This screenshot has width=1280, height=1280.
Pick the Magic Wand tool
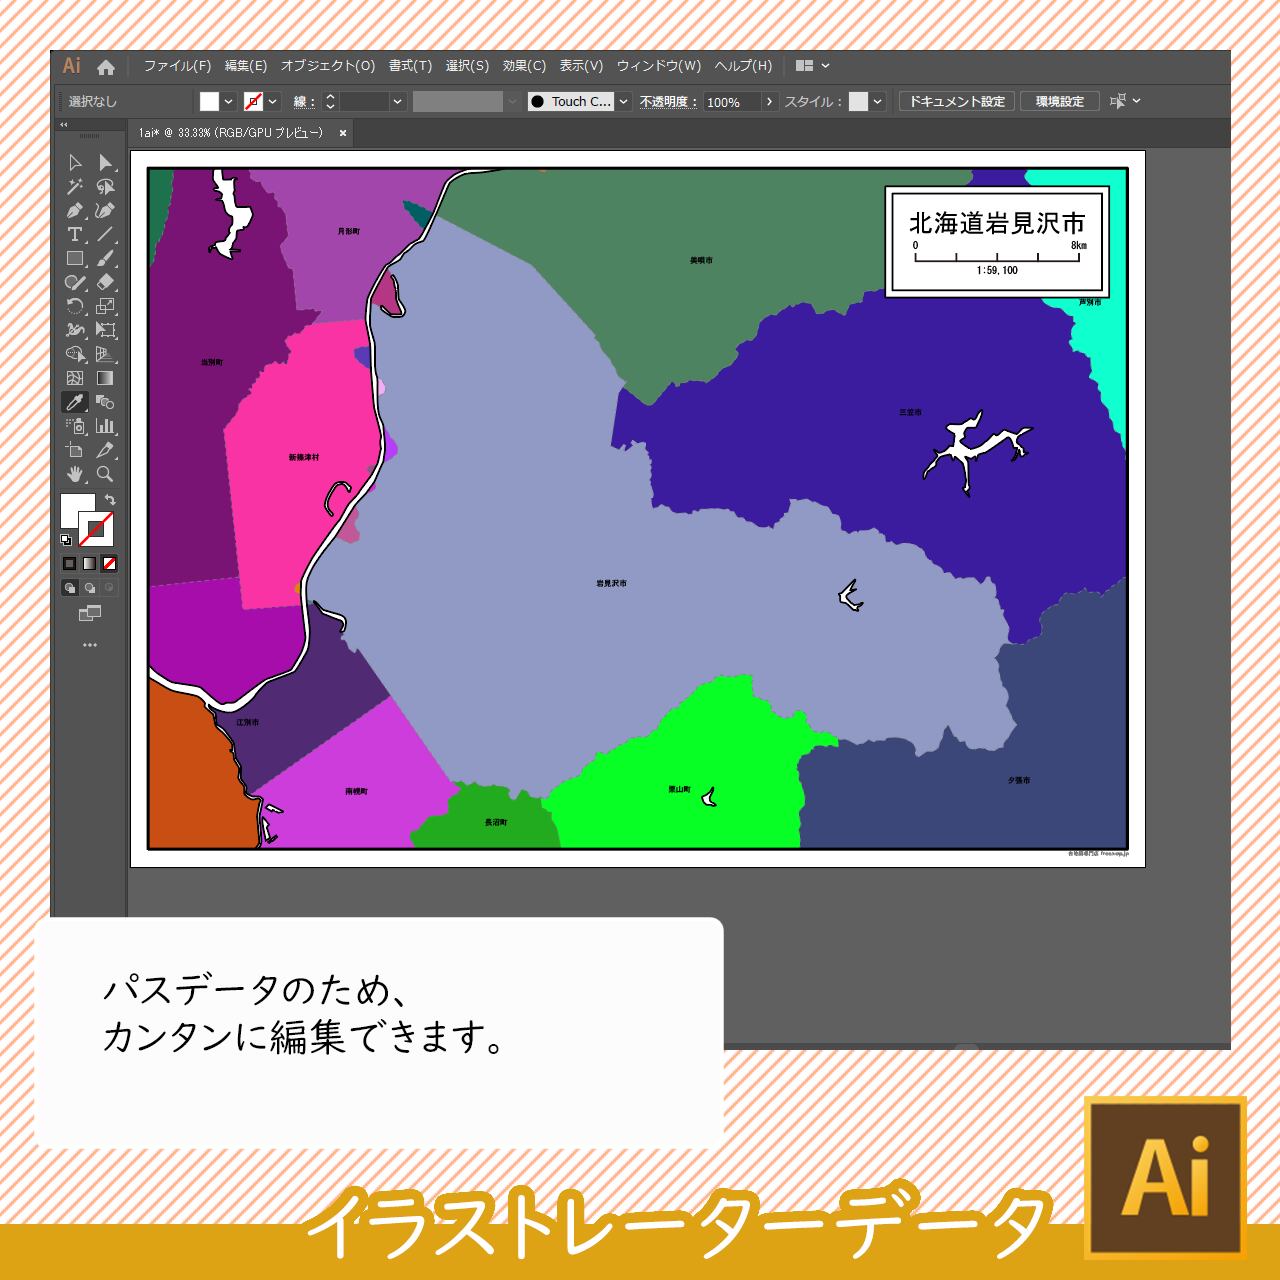[x=75, y=186]
